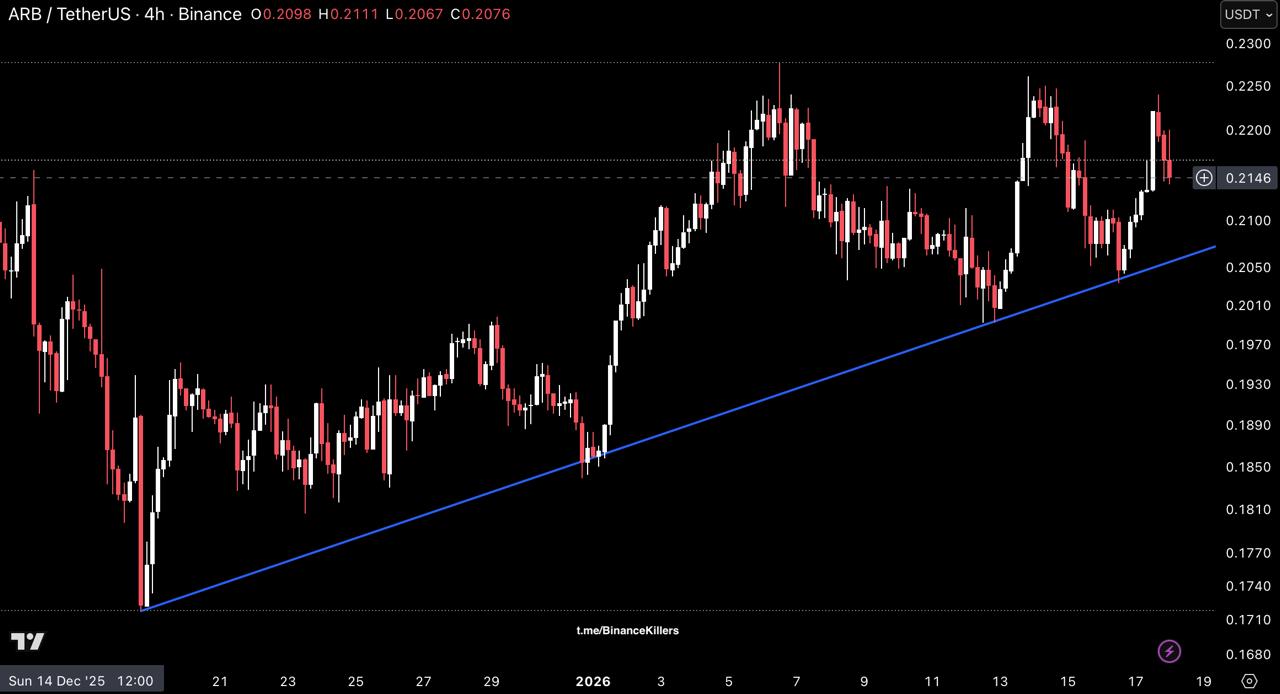This screenshot has height=694, width=1280.
Task: Click date 21 on the time axis
Action: [220, 681]
